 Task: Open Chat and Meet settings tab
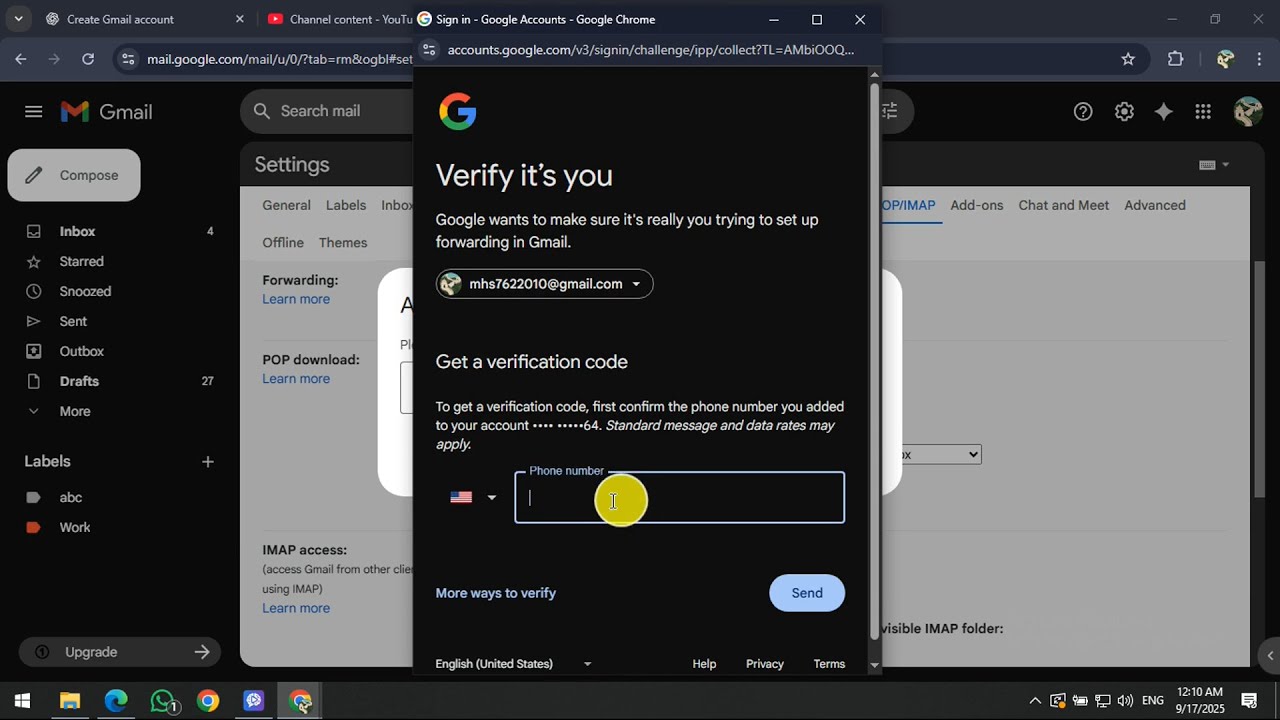point(1064,205)
